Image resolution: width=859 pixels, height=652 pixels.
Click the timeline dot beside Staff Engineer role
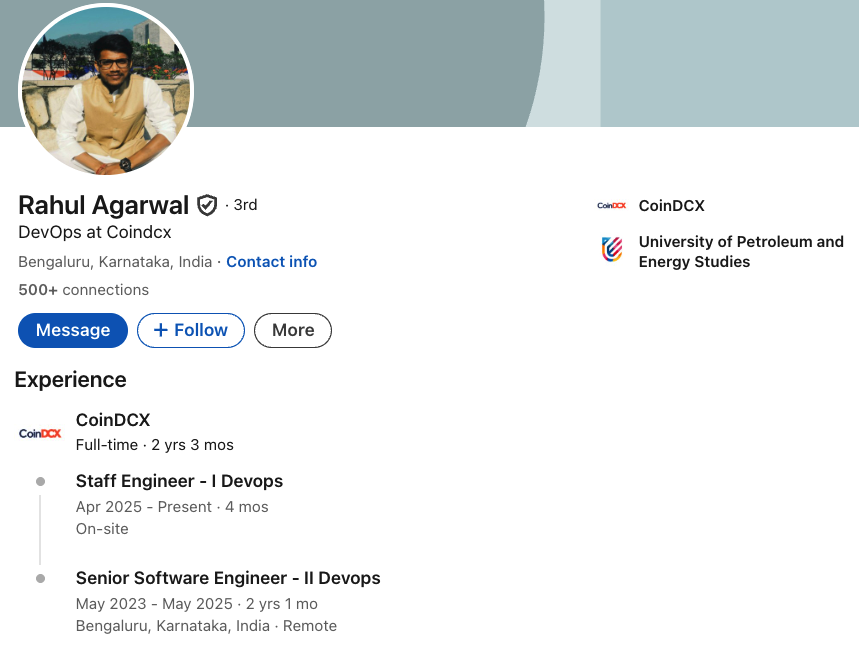pos(40,481)
